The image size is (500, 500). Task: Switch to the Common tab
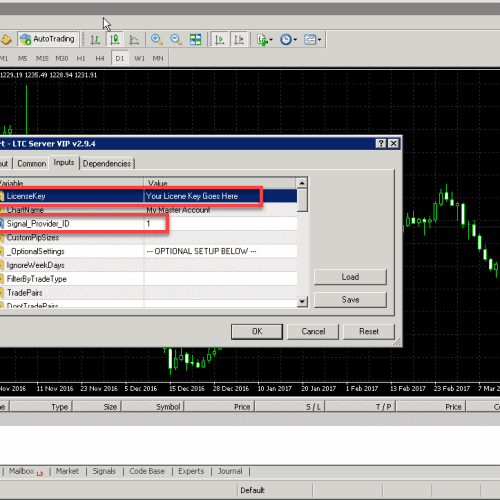pos(32,164)
